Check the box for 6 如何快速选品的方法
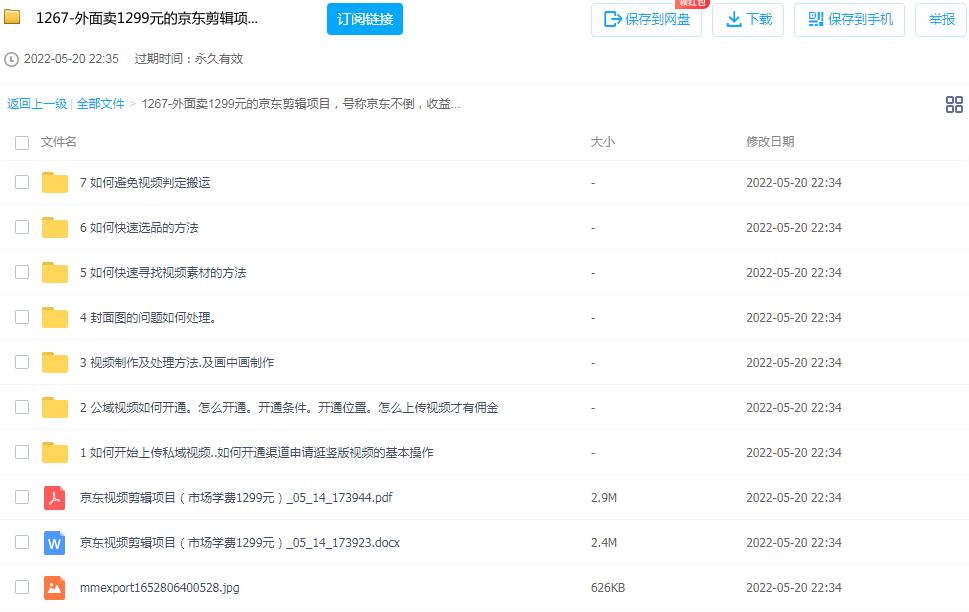 [x=22, y=227]
